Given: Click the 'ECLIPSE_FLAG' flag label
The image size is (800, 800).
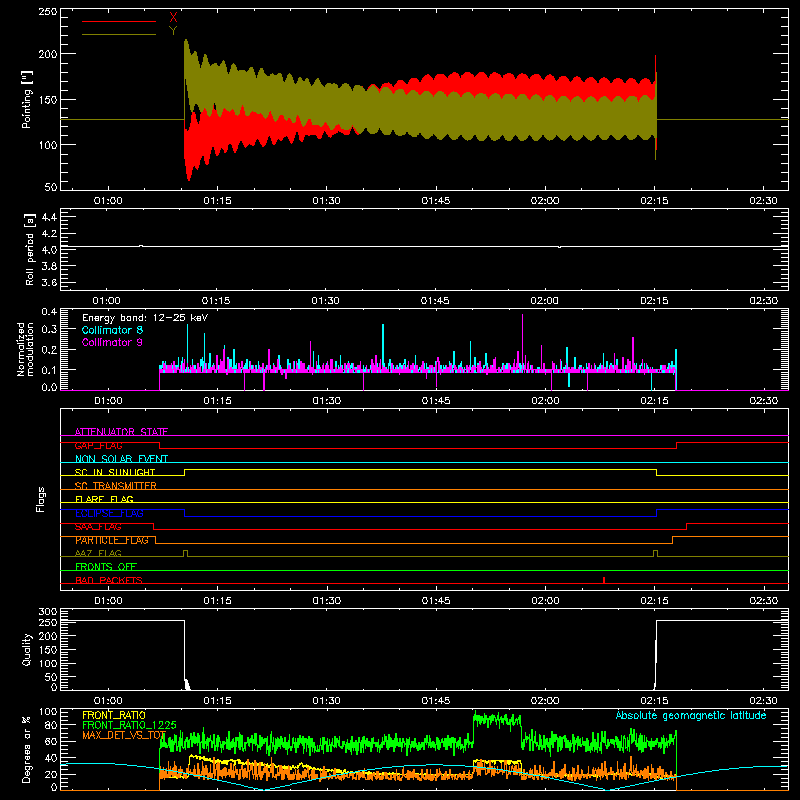Looking at the screenshot, I should (x=109, y=513).
